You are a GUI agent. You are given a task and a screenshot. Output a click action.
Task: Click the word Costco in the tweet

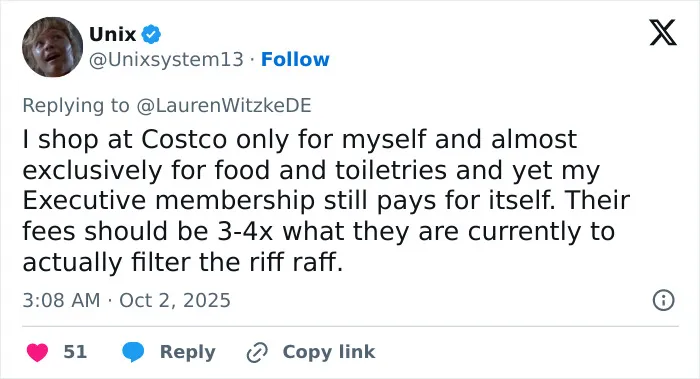[x=184, y=139]
